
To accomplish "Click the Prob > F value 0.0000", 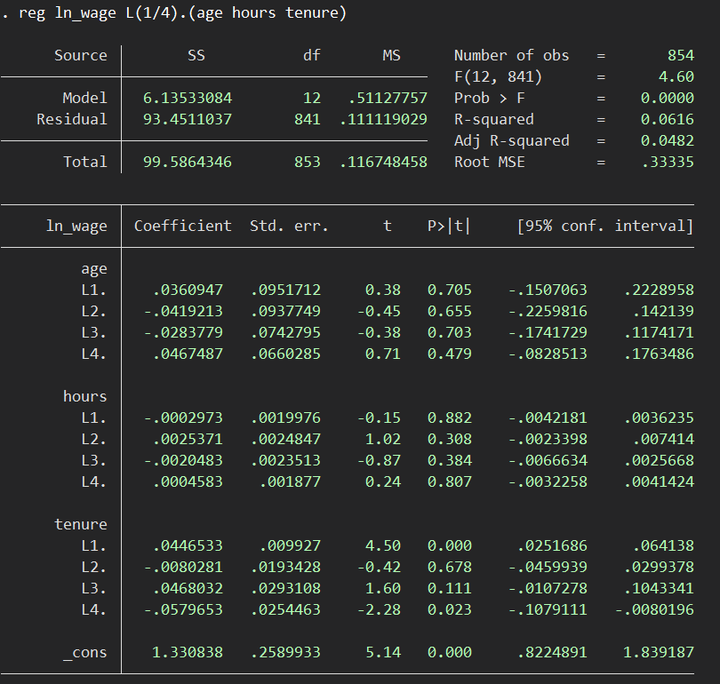I will coord(667,98).
